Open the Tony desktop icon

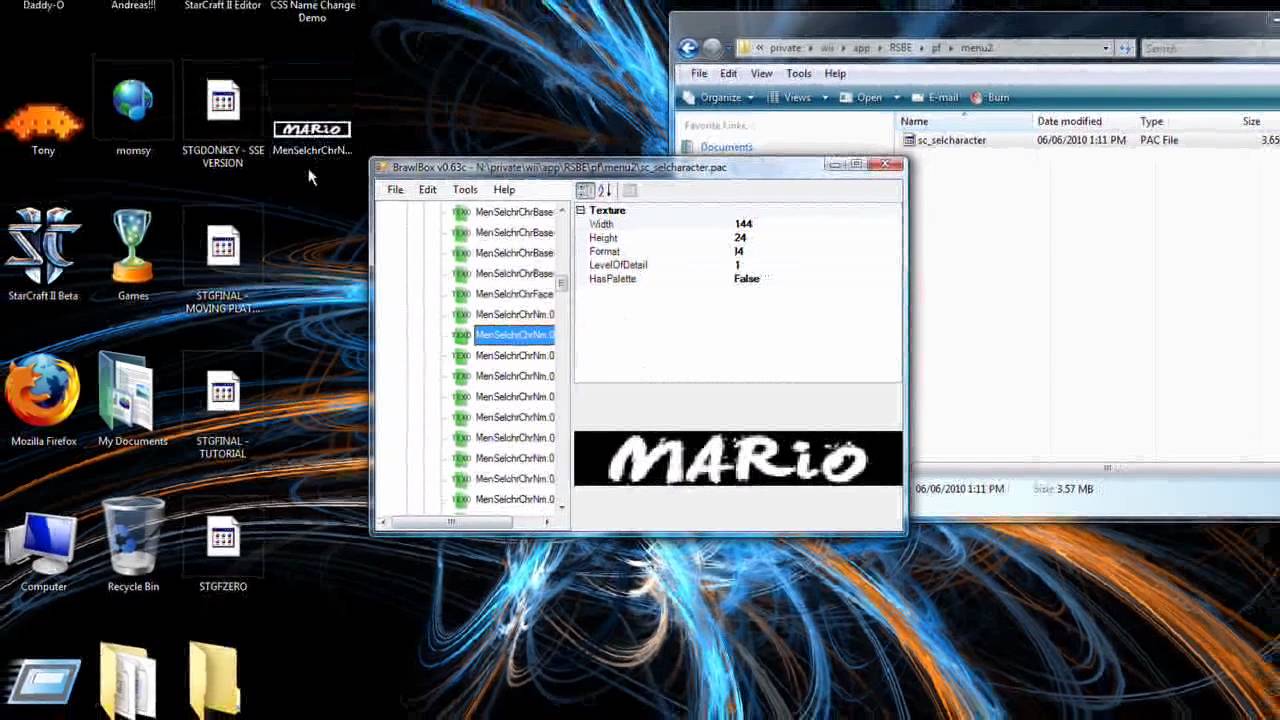pos(43,125)
